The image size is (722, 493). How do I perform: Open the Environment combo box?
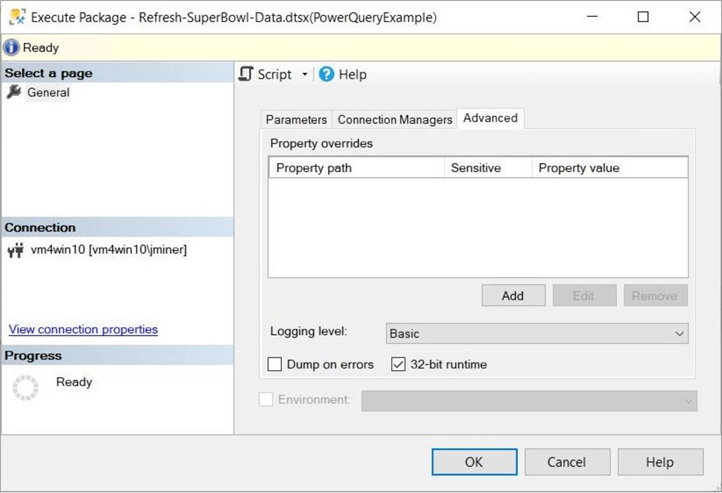pyautogui.click(x=529, y=400)
